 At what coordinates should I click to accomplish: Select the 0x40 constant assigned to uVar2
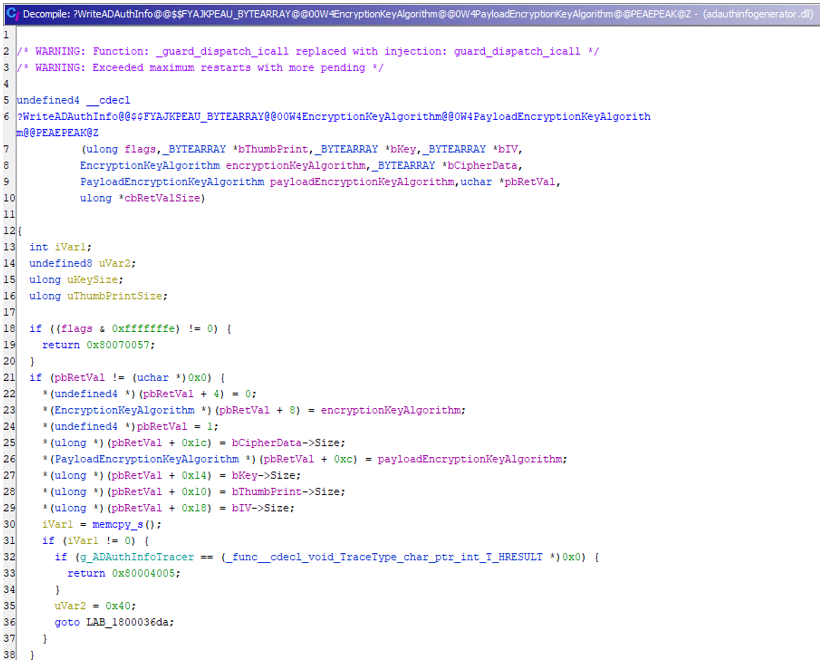tap(118, 606)
